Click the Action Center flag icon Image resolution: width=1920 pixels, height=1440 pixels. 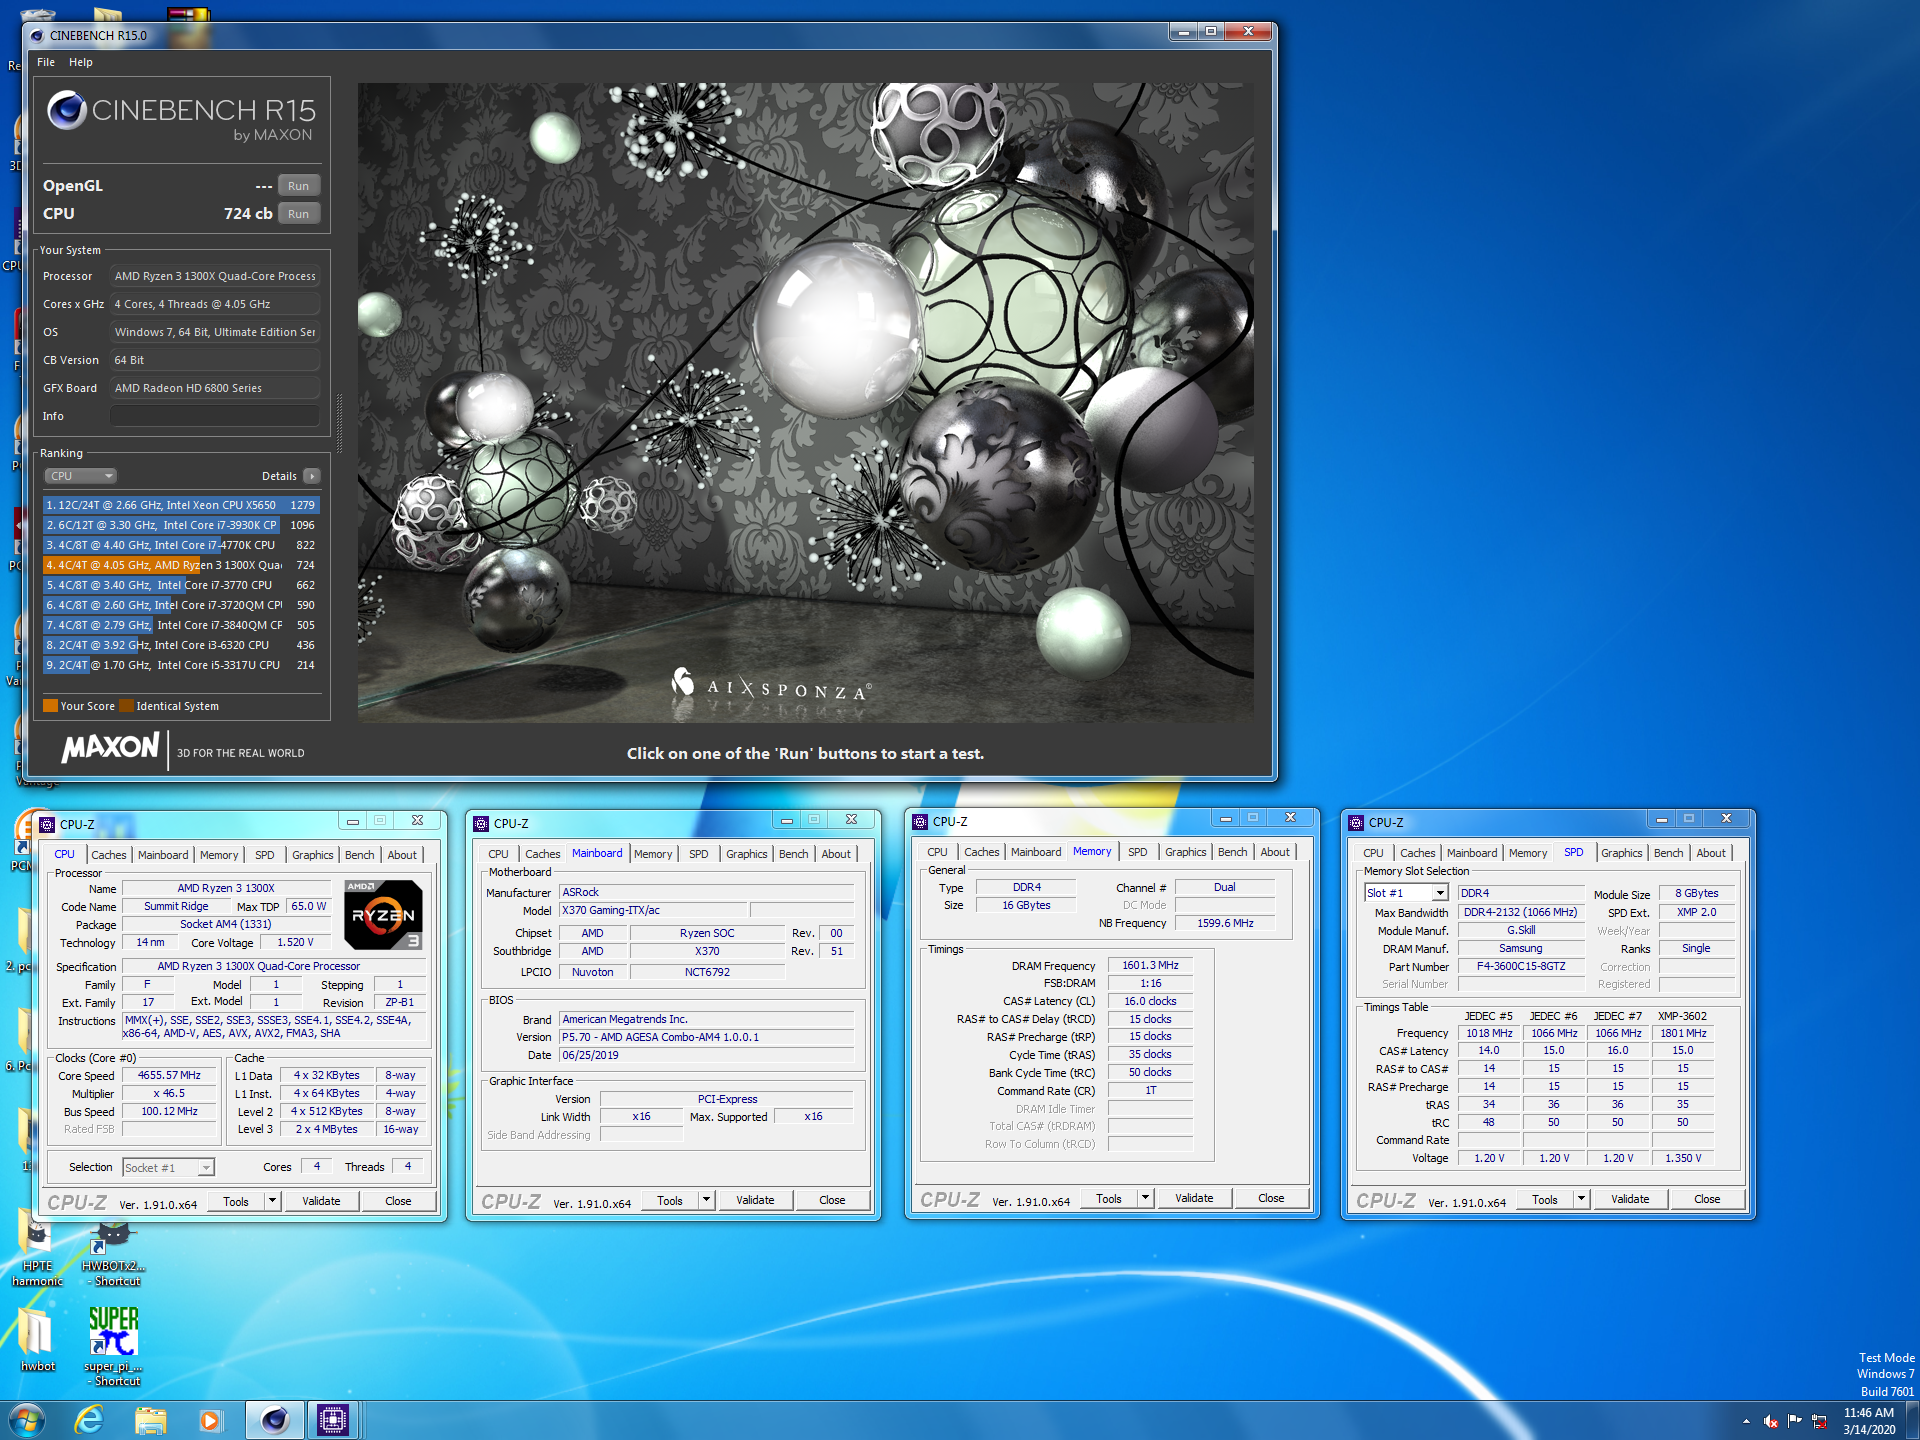tap(1795, 1421)
